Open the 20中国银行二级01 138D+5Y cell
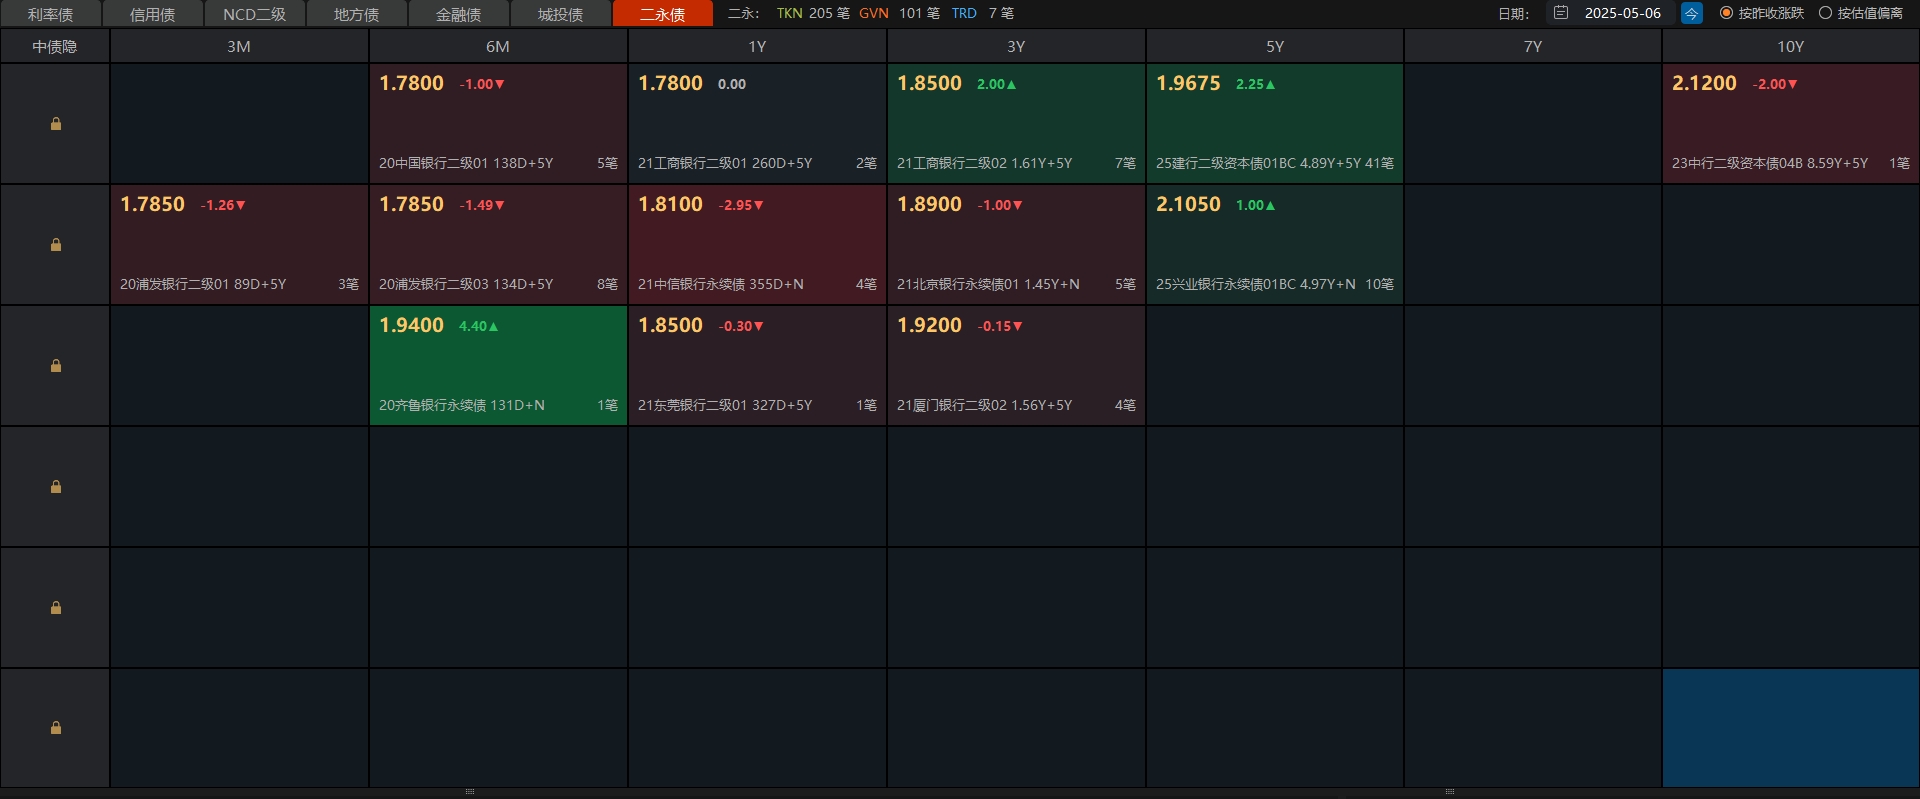 498,124
